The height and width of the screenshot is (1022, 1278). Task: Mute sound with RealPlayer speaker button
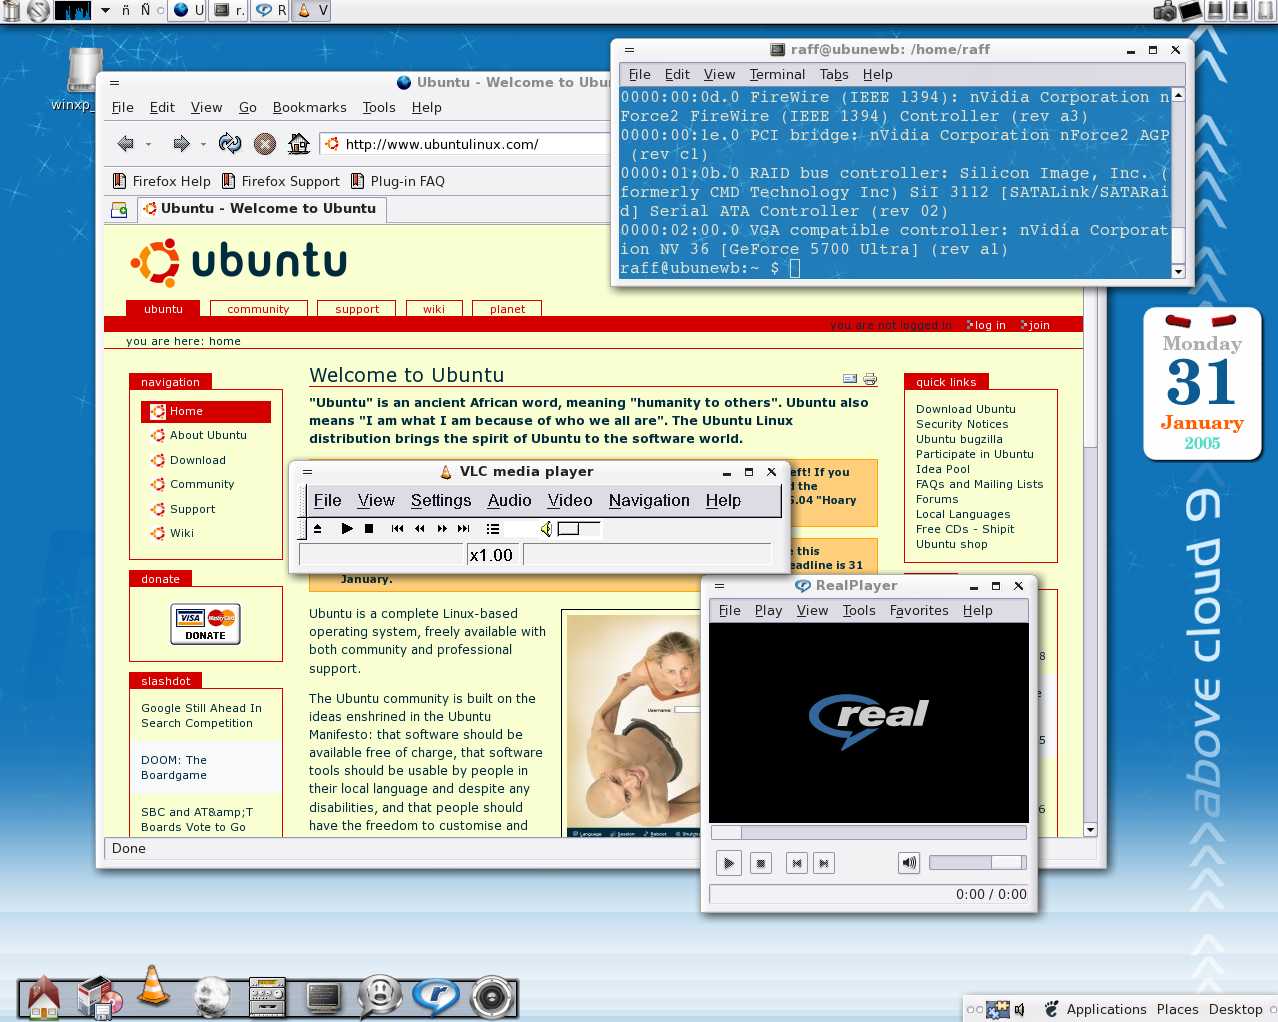(x=909, y=863)
